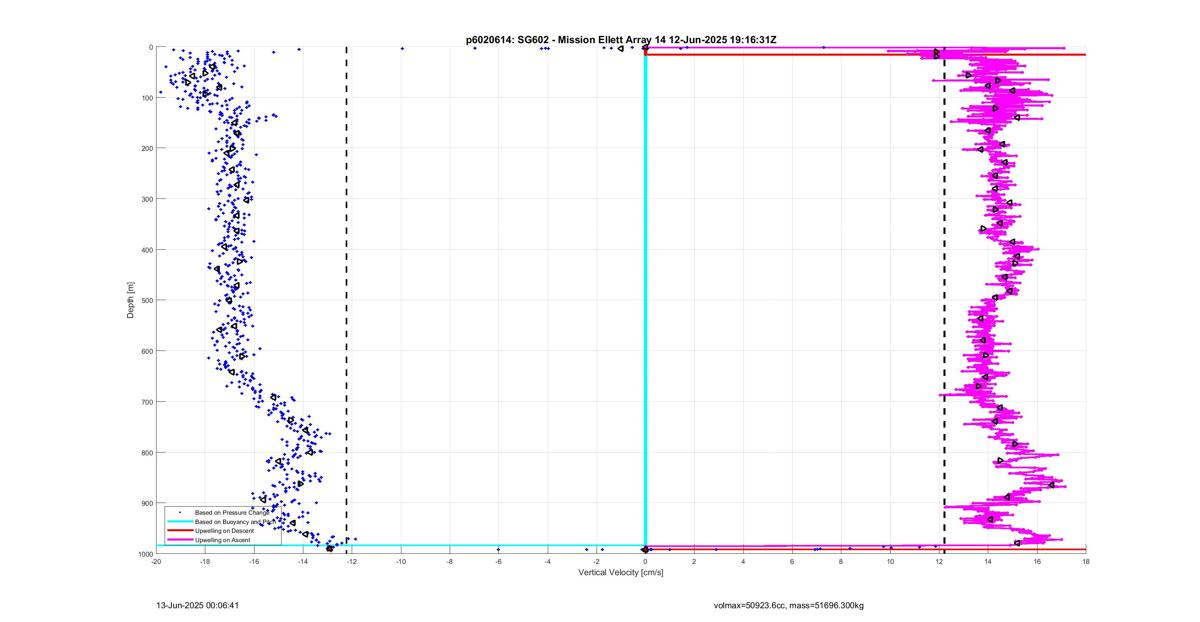
Task: Click the 'Depth [m]' y-axis label
Action: point(130,300)
